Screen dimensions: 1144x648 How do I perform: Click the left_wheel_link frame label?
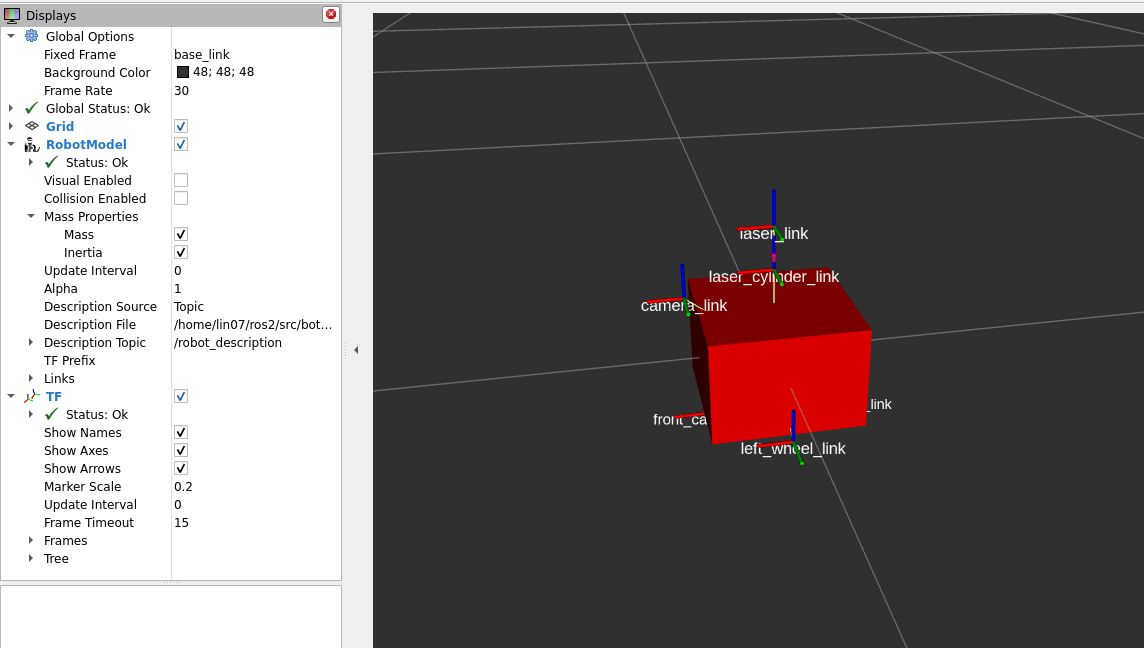click(x=793, y=448)
